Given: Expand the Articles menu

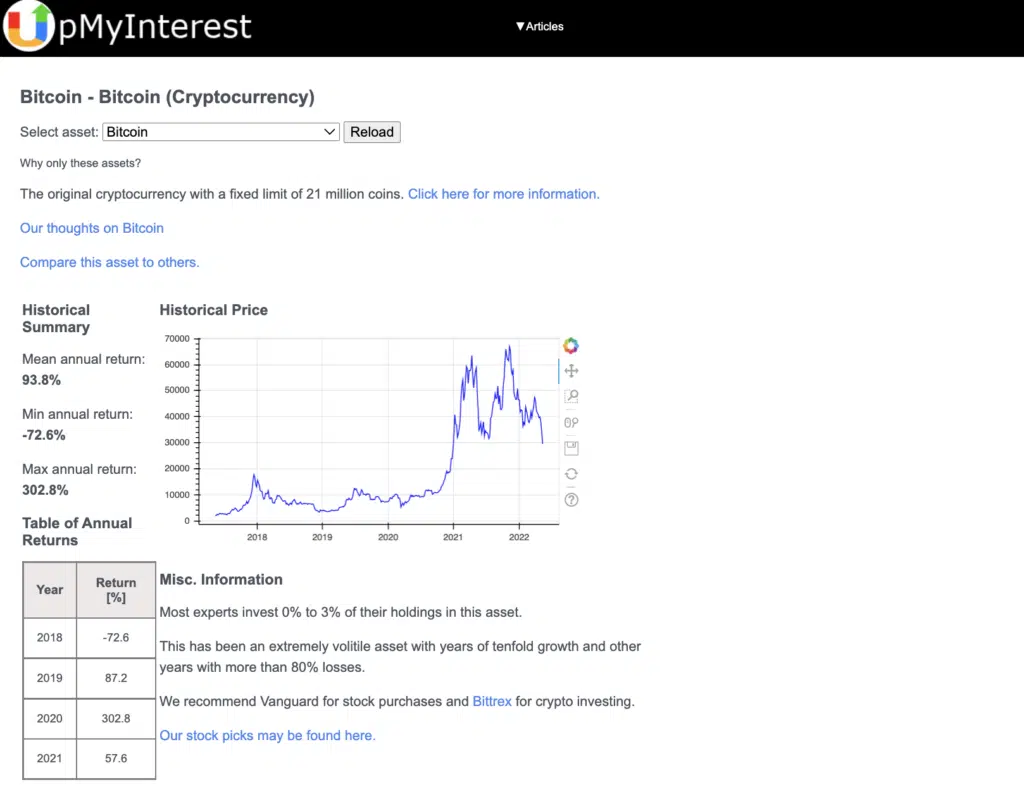Looking at the screenshot, I should coord(540,26).
